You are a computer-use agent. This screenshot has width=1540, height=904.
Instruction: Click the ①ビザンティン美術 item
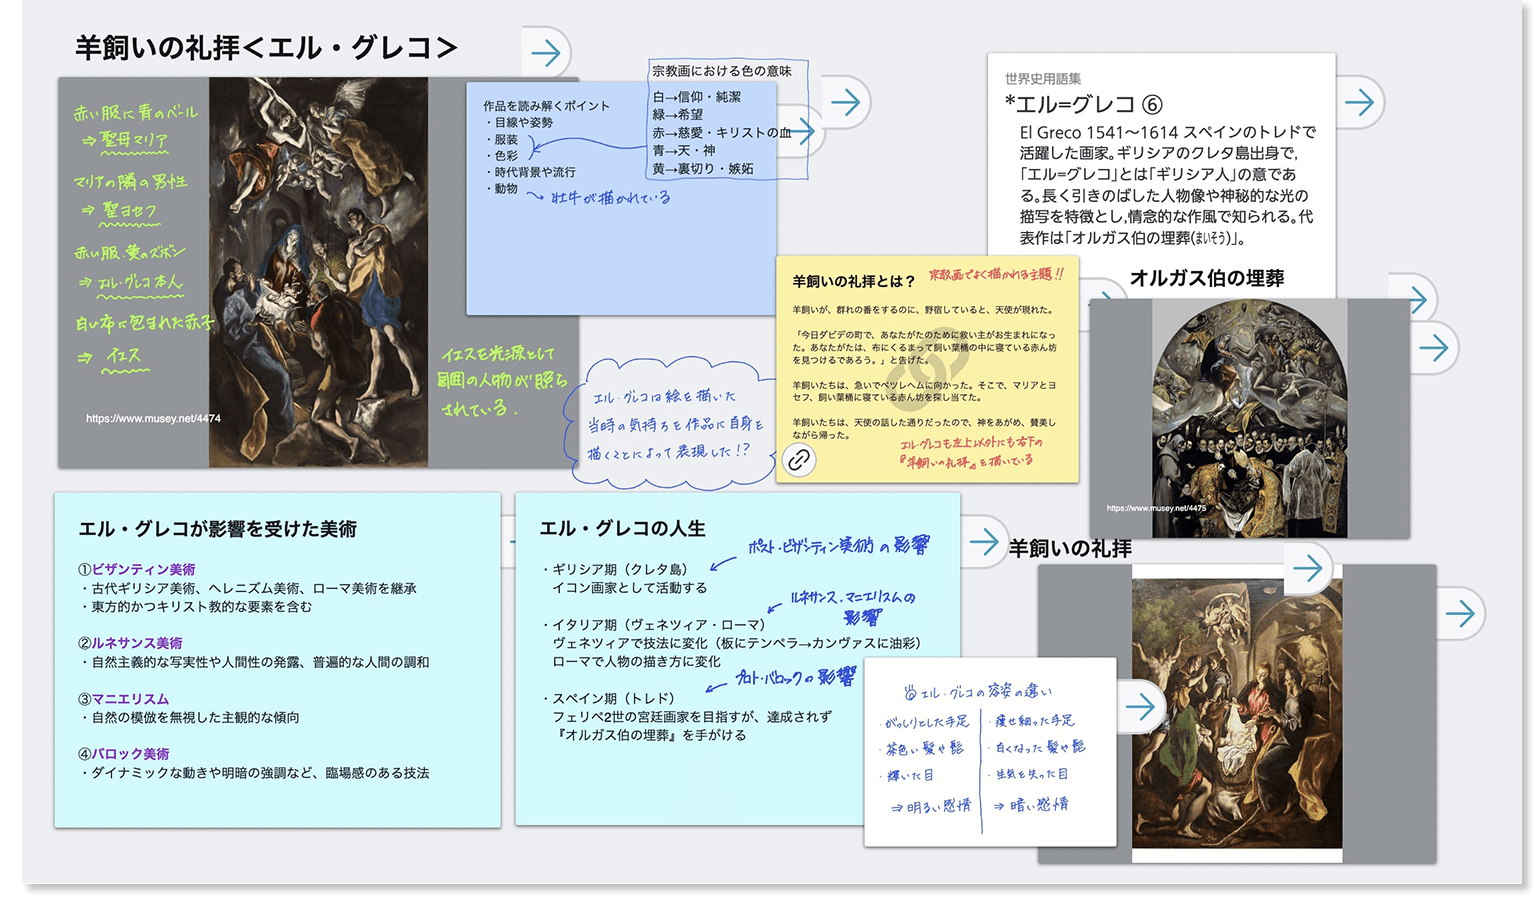tap(137, 569)
